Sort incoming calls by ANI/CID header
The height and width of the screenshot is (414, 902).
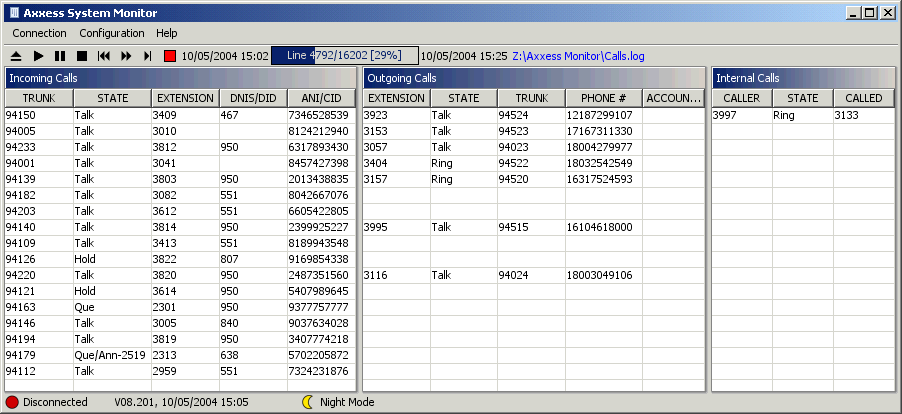coord(321,98)
